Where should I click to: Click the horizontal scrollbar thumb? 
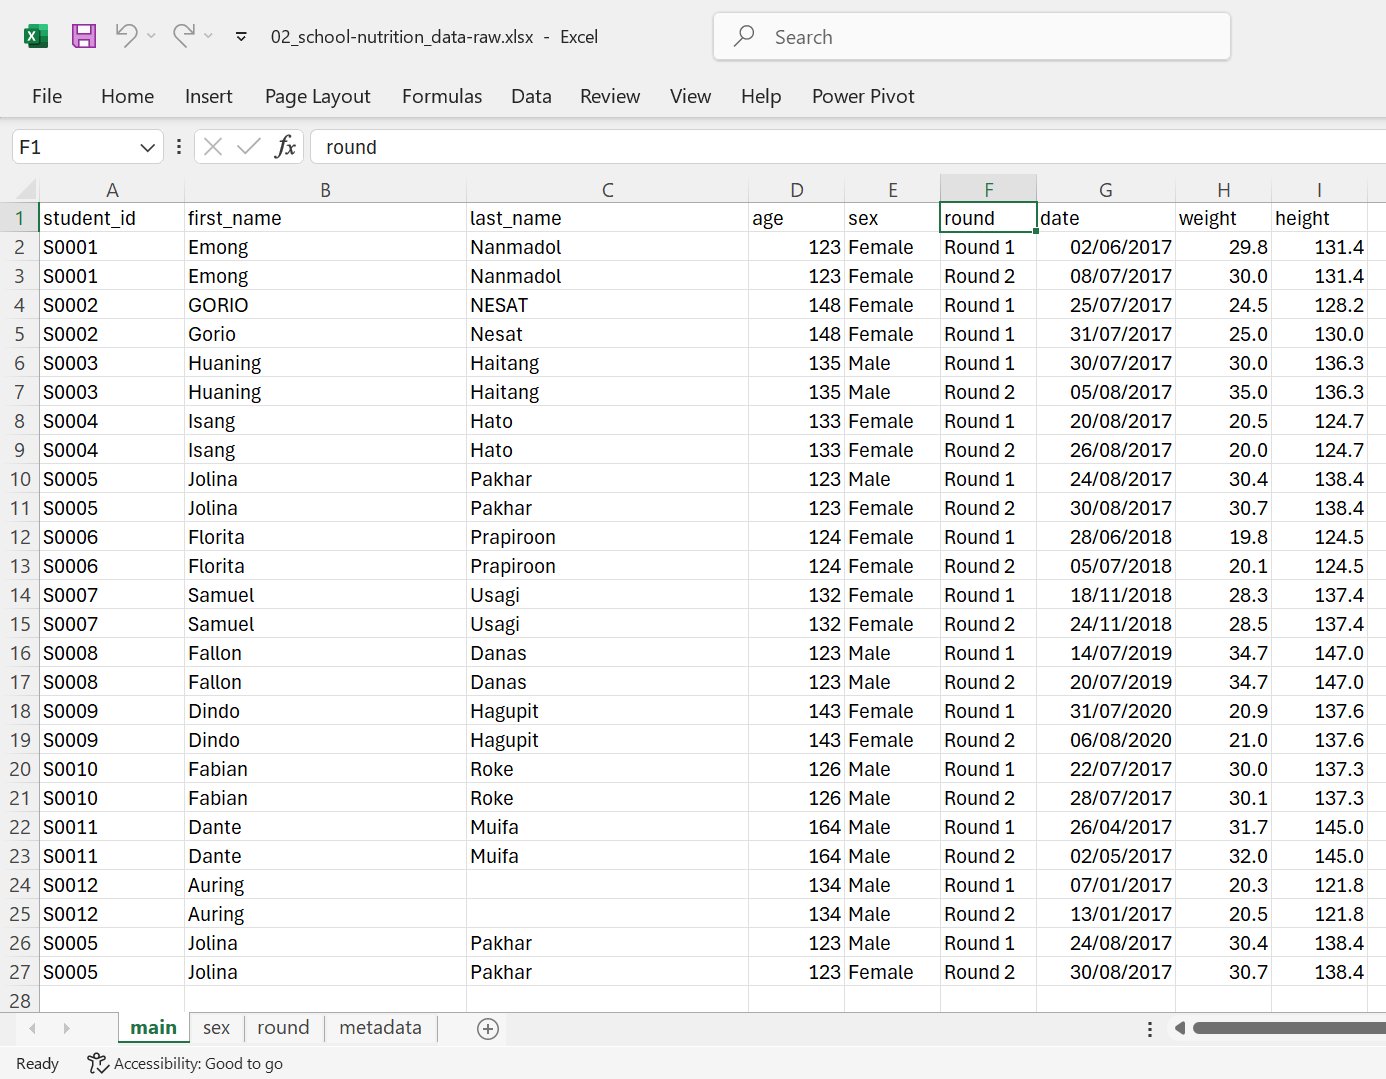pos(1289,1028)
